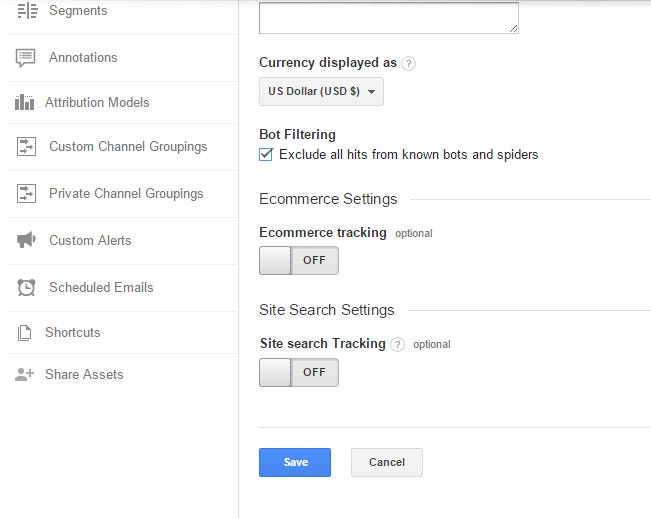Select Scheduled Emails in the sidebar
Image resolution: width=651 pixels, height=518 pixels.
(101, 288)
